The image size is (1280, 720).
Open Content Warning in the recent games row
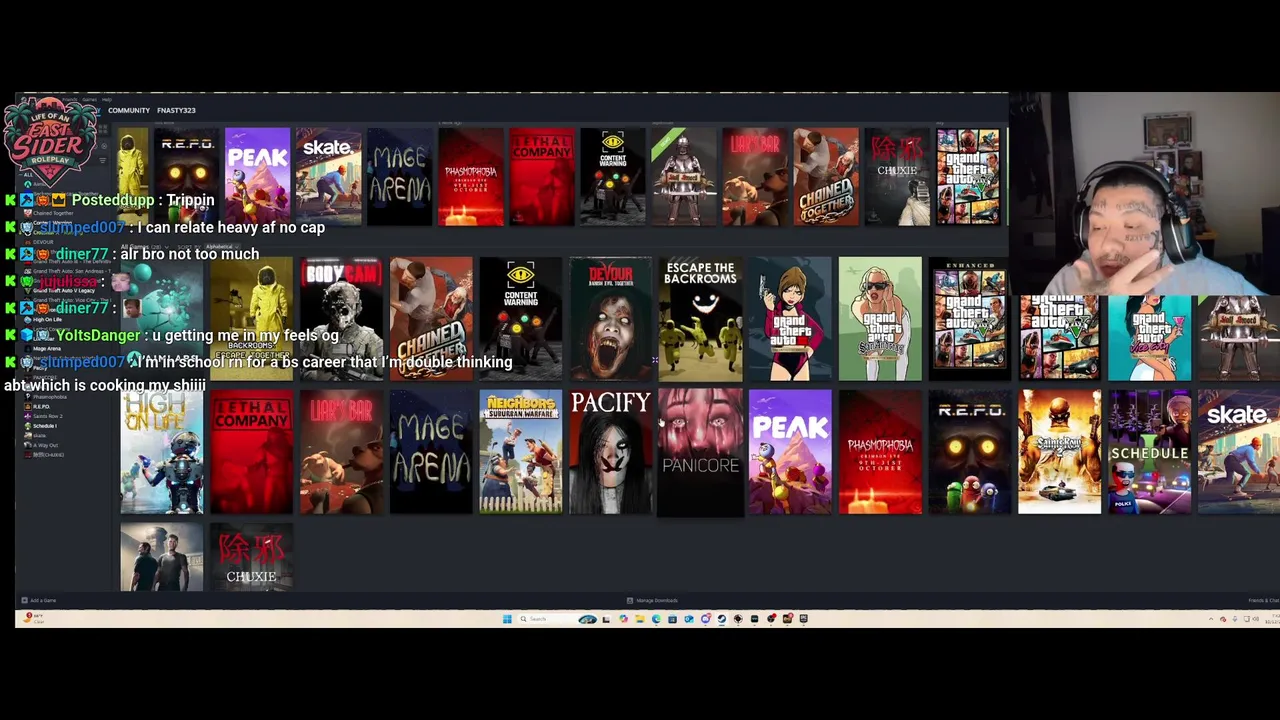point(613,177)
